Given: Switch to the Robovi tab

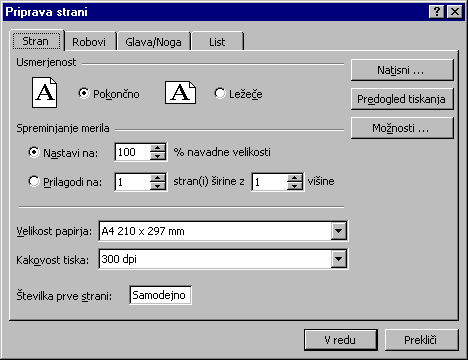Looking at the screenshot, I should 89,42.
